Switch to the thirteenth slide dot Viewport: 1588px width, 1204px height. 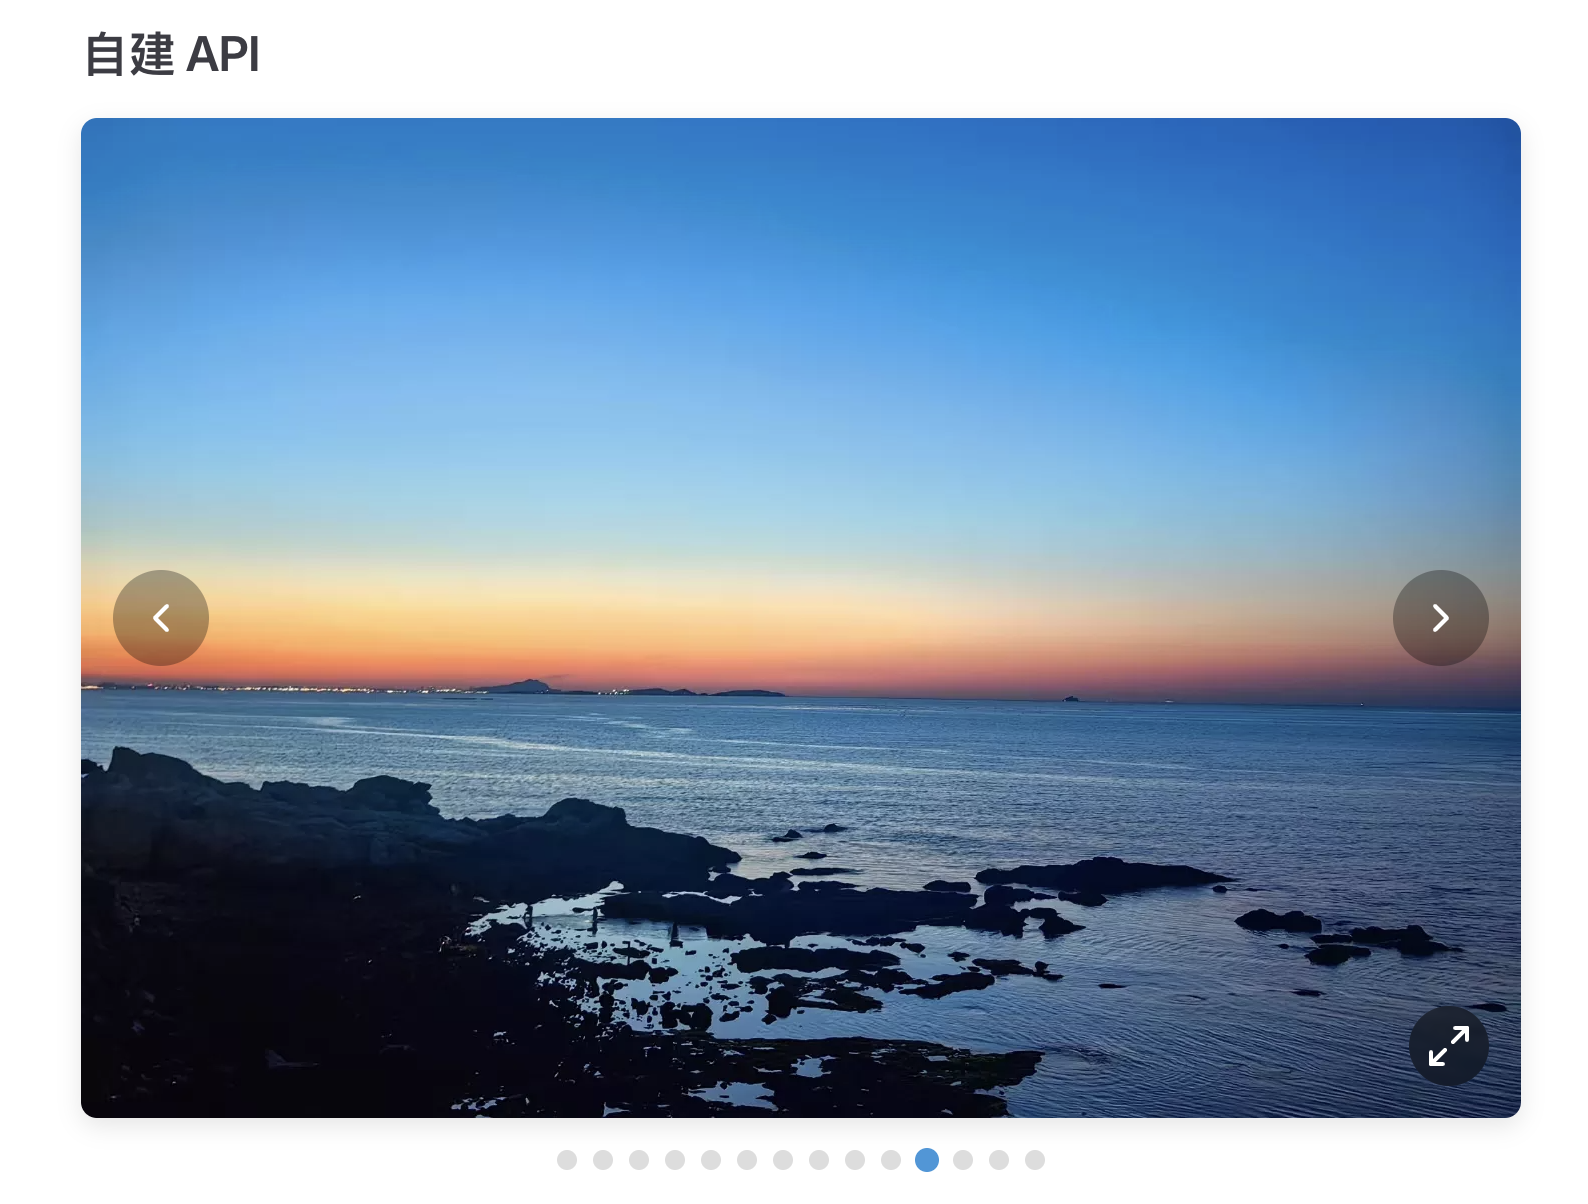999,1160
